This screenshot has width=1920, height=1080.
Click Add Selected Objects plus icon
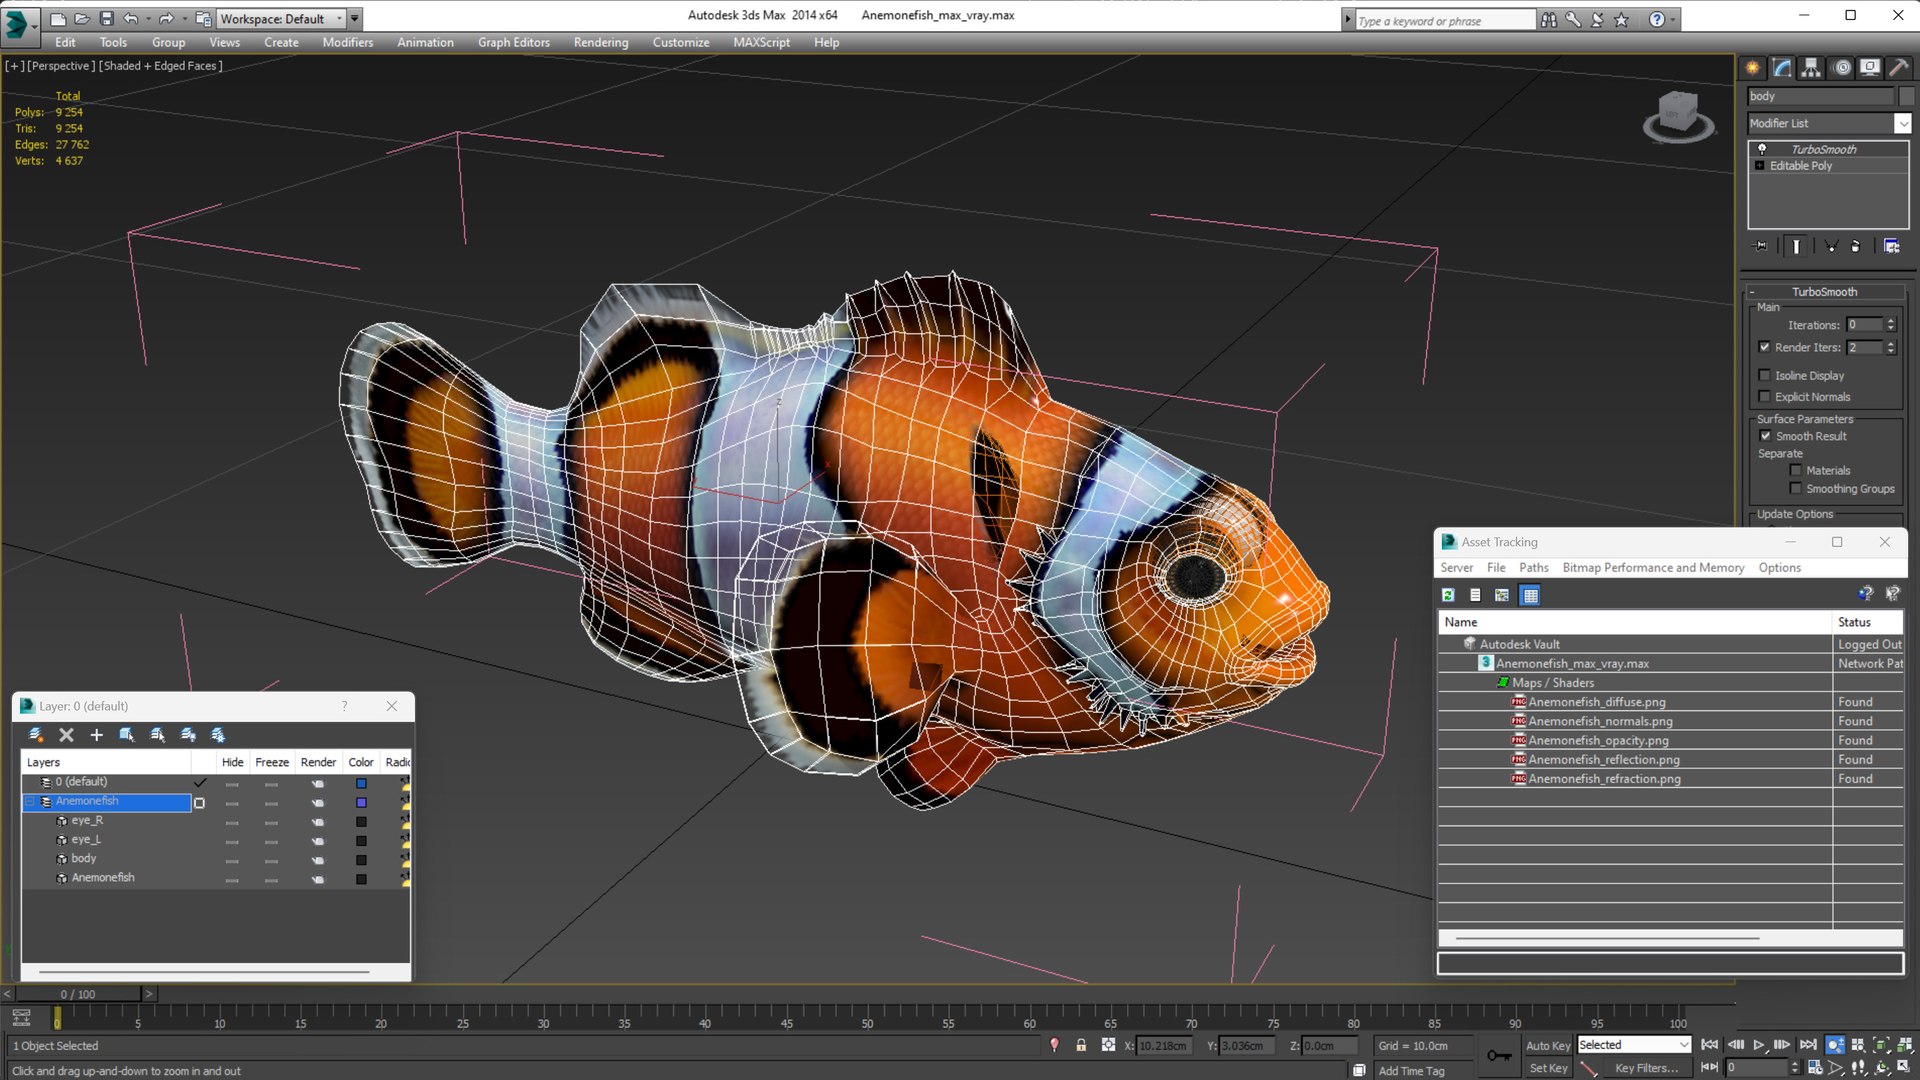96,735
